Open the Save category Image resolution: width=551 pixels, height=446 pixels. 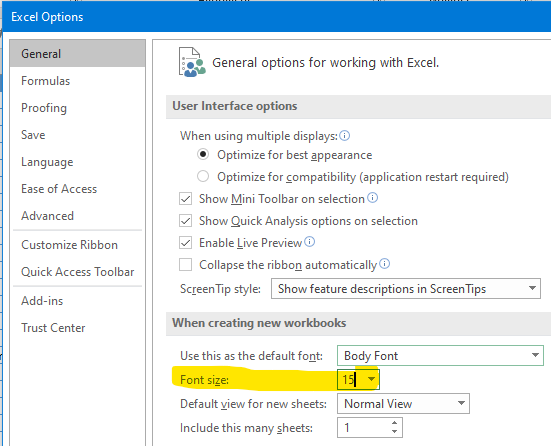tap(78, 135)
